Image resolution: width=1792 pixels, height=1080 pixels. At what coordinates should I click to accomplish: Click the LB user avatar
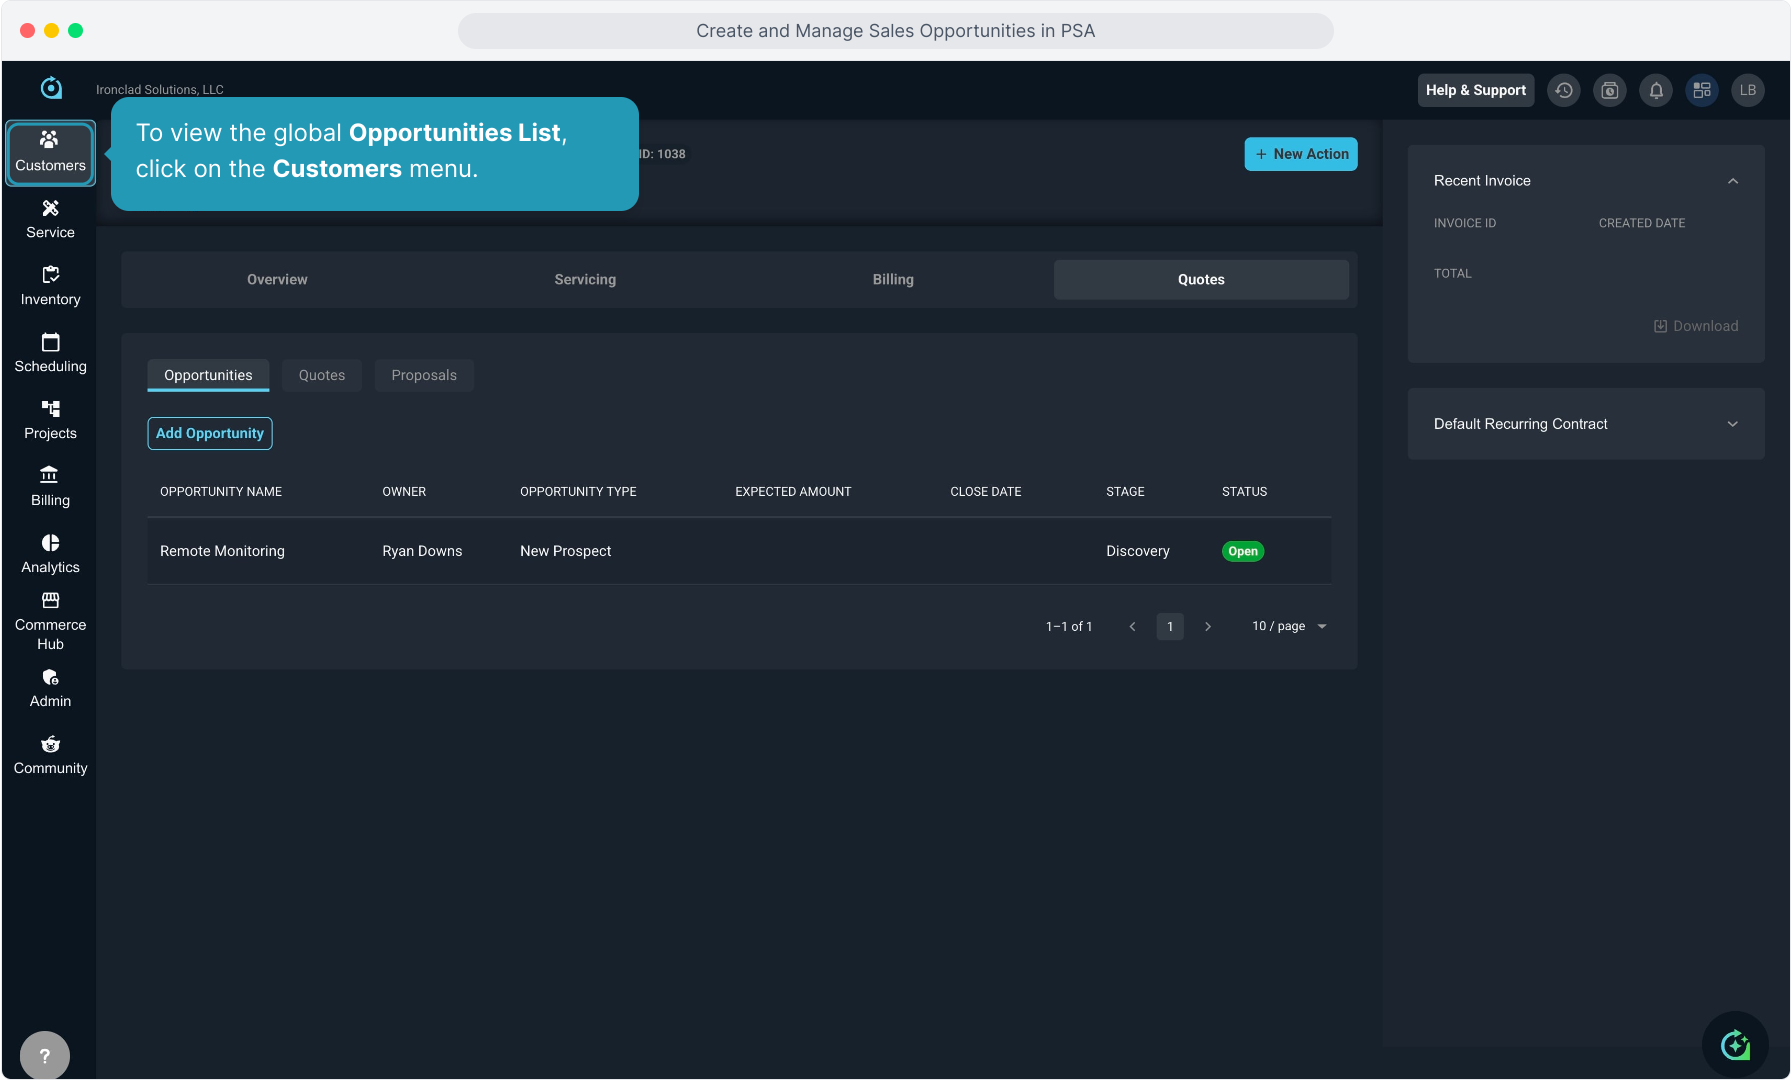(1747, 90)
